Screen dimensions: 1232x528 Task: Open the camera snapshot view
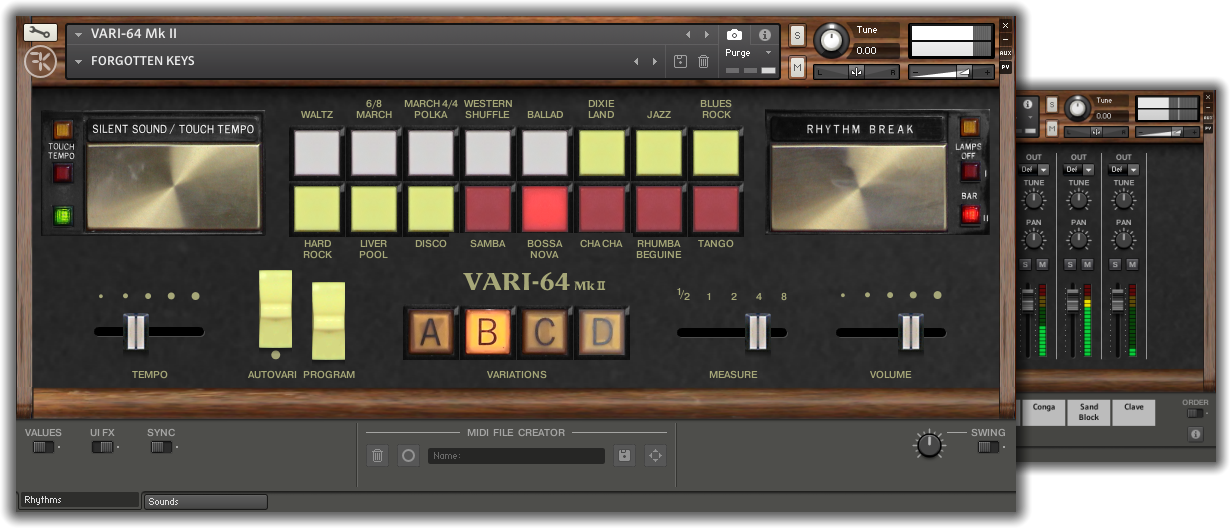(734, 34)
